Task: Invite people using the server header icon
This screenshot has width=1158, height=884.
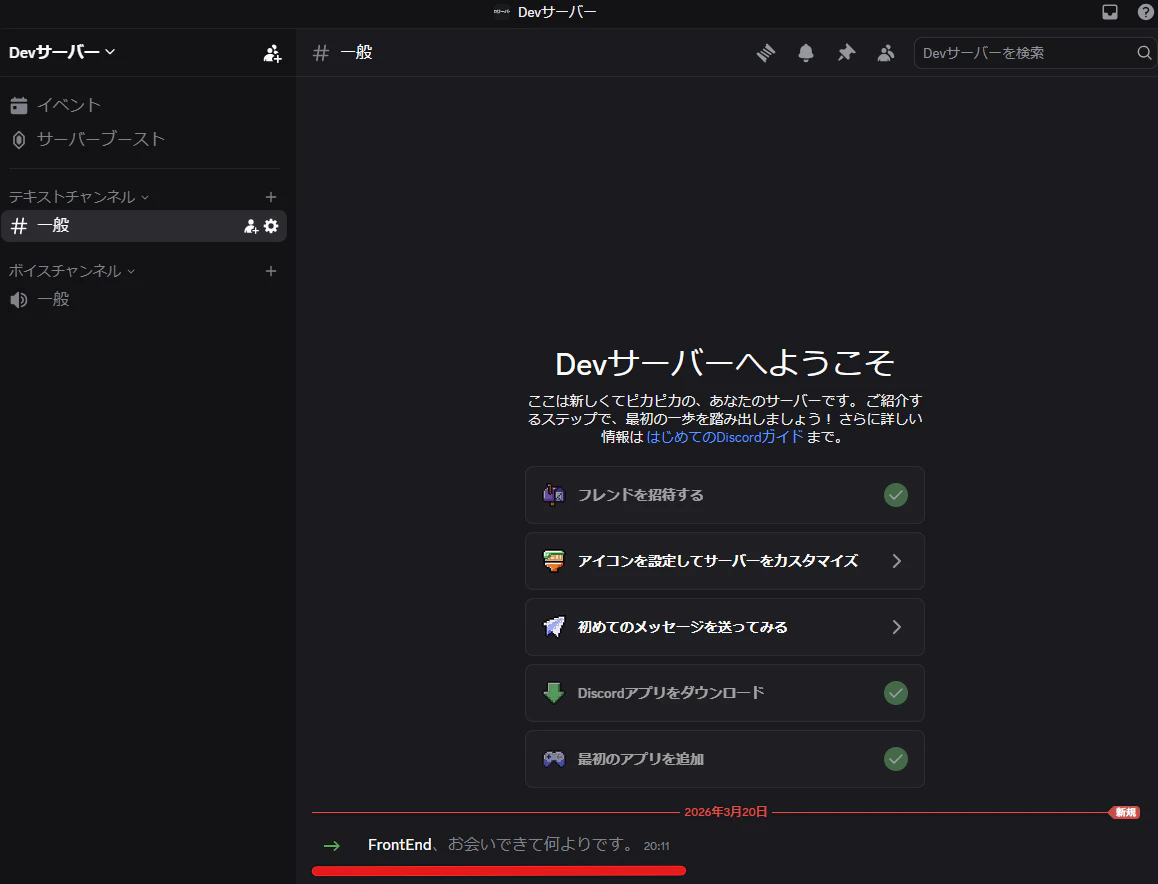Action: click(x=273, y=53)
